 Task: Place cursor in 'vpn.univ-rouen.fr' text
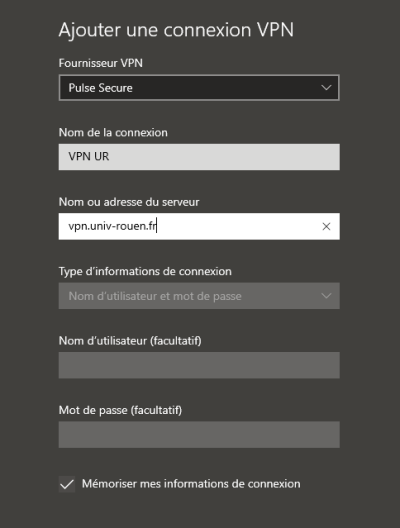point(112,226)
